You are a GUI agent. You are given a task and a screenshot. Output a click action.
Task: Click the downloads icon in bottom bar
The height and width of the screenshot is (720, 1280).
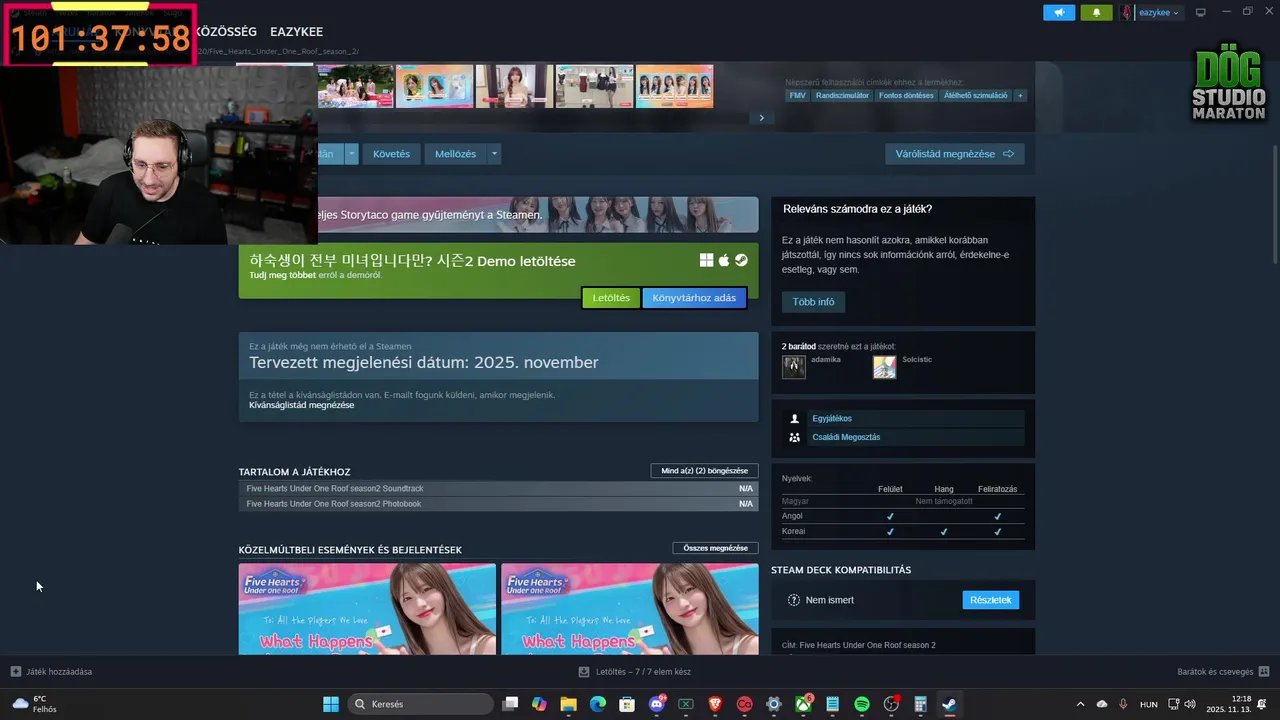585,672
